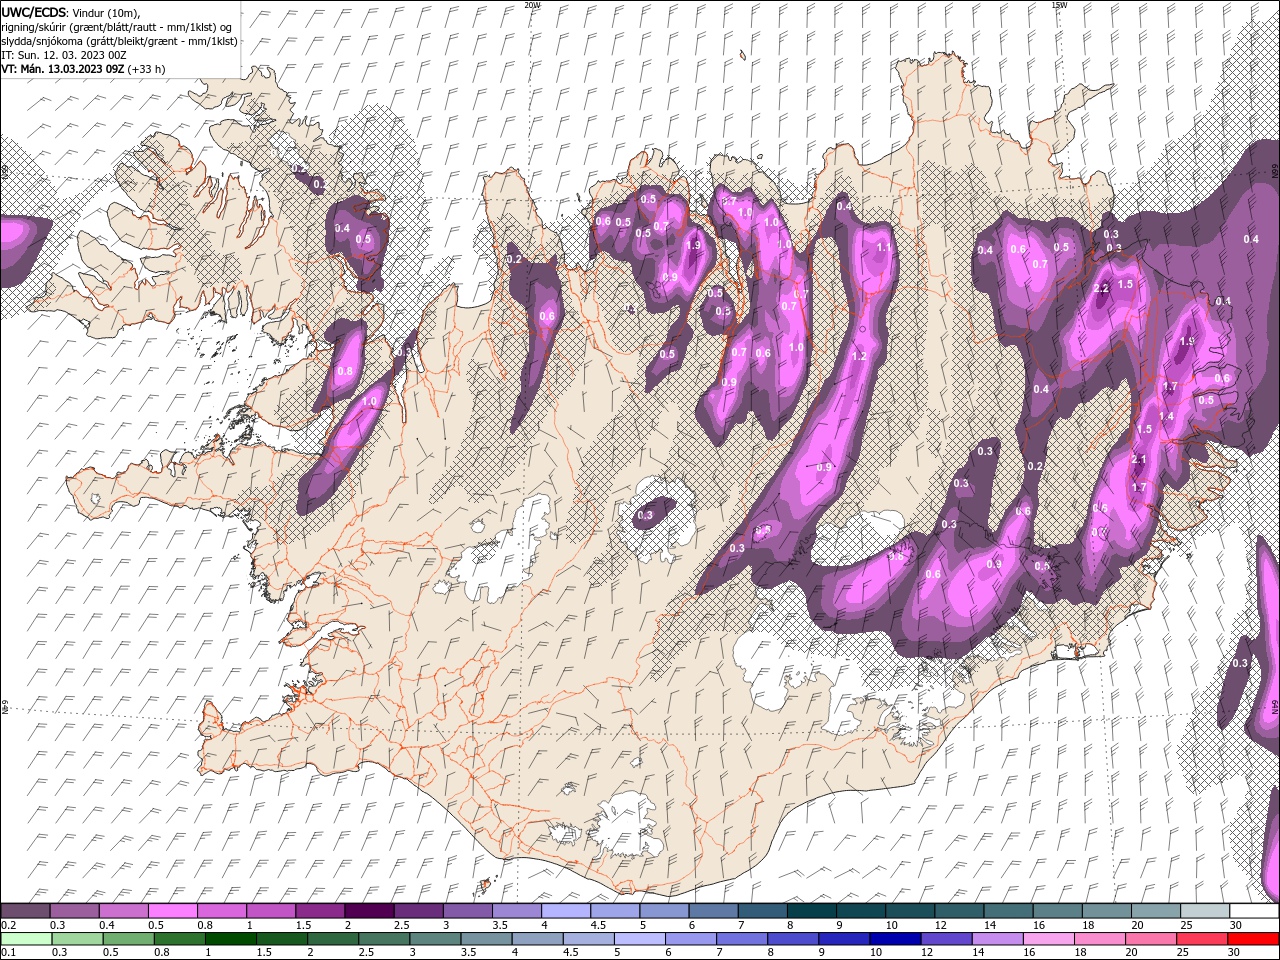Click the palest green 0.1–0.3 rain legend swatch
1280x960 pixels.
[26, 939]
